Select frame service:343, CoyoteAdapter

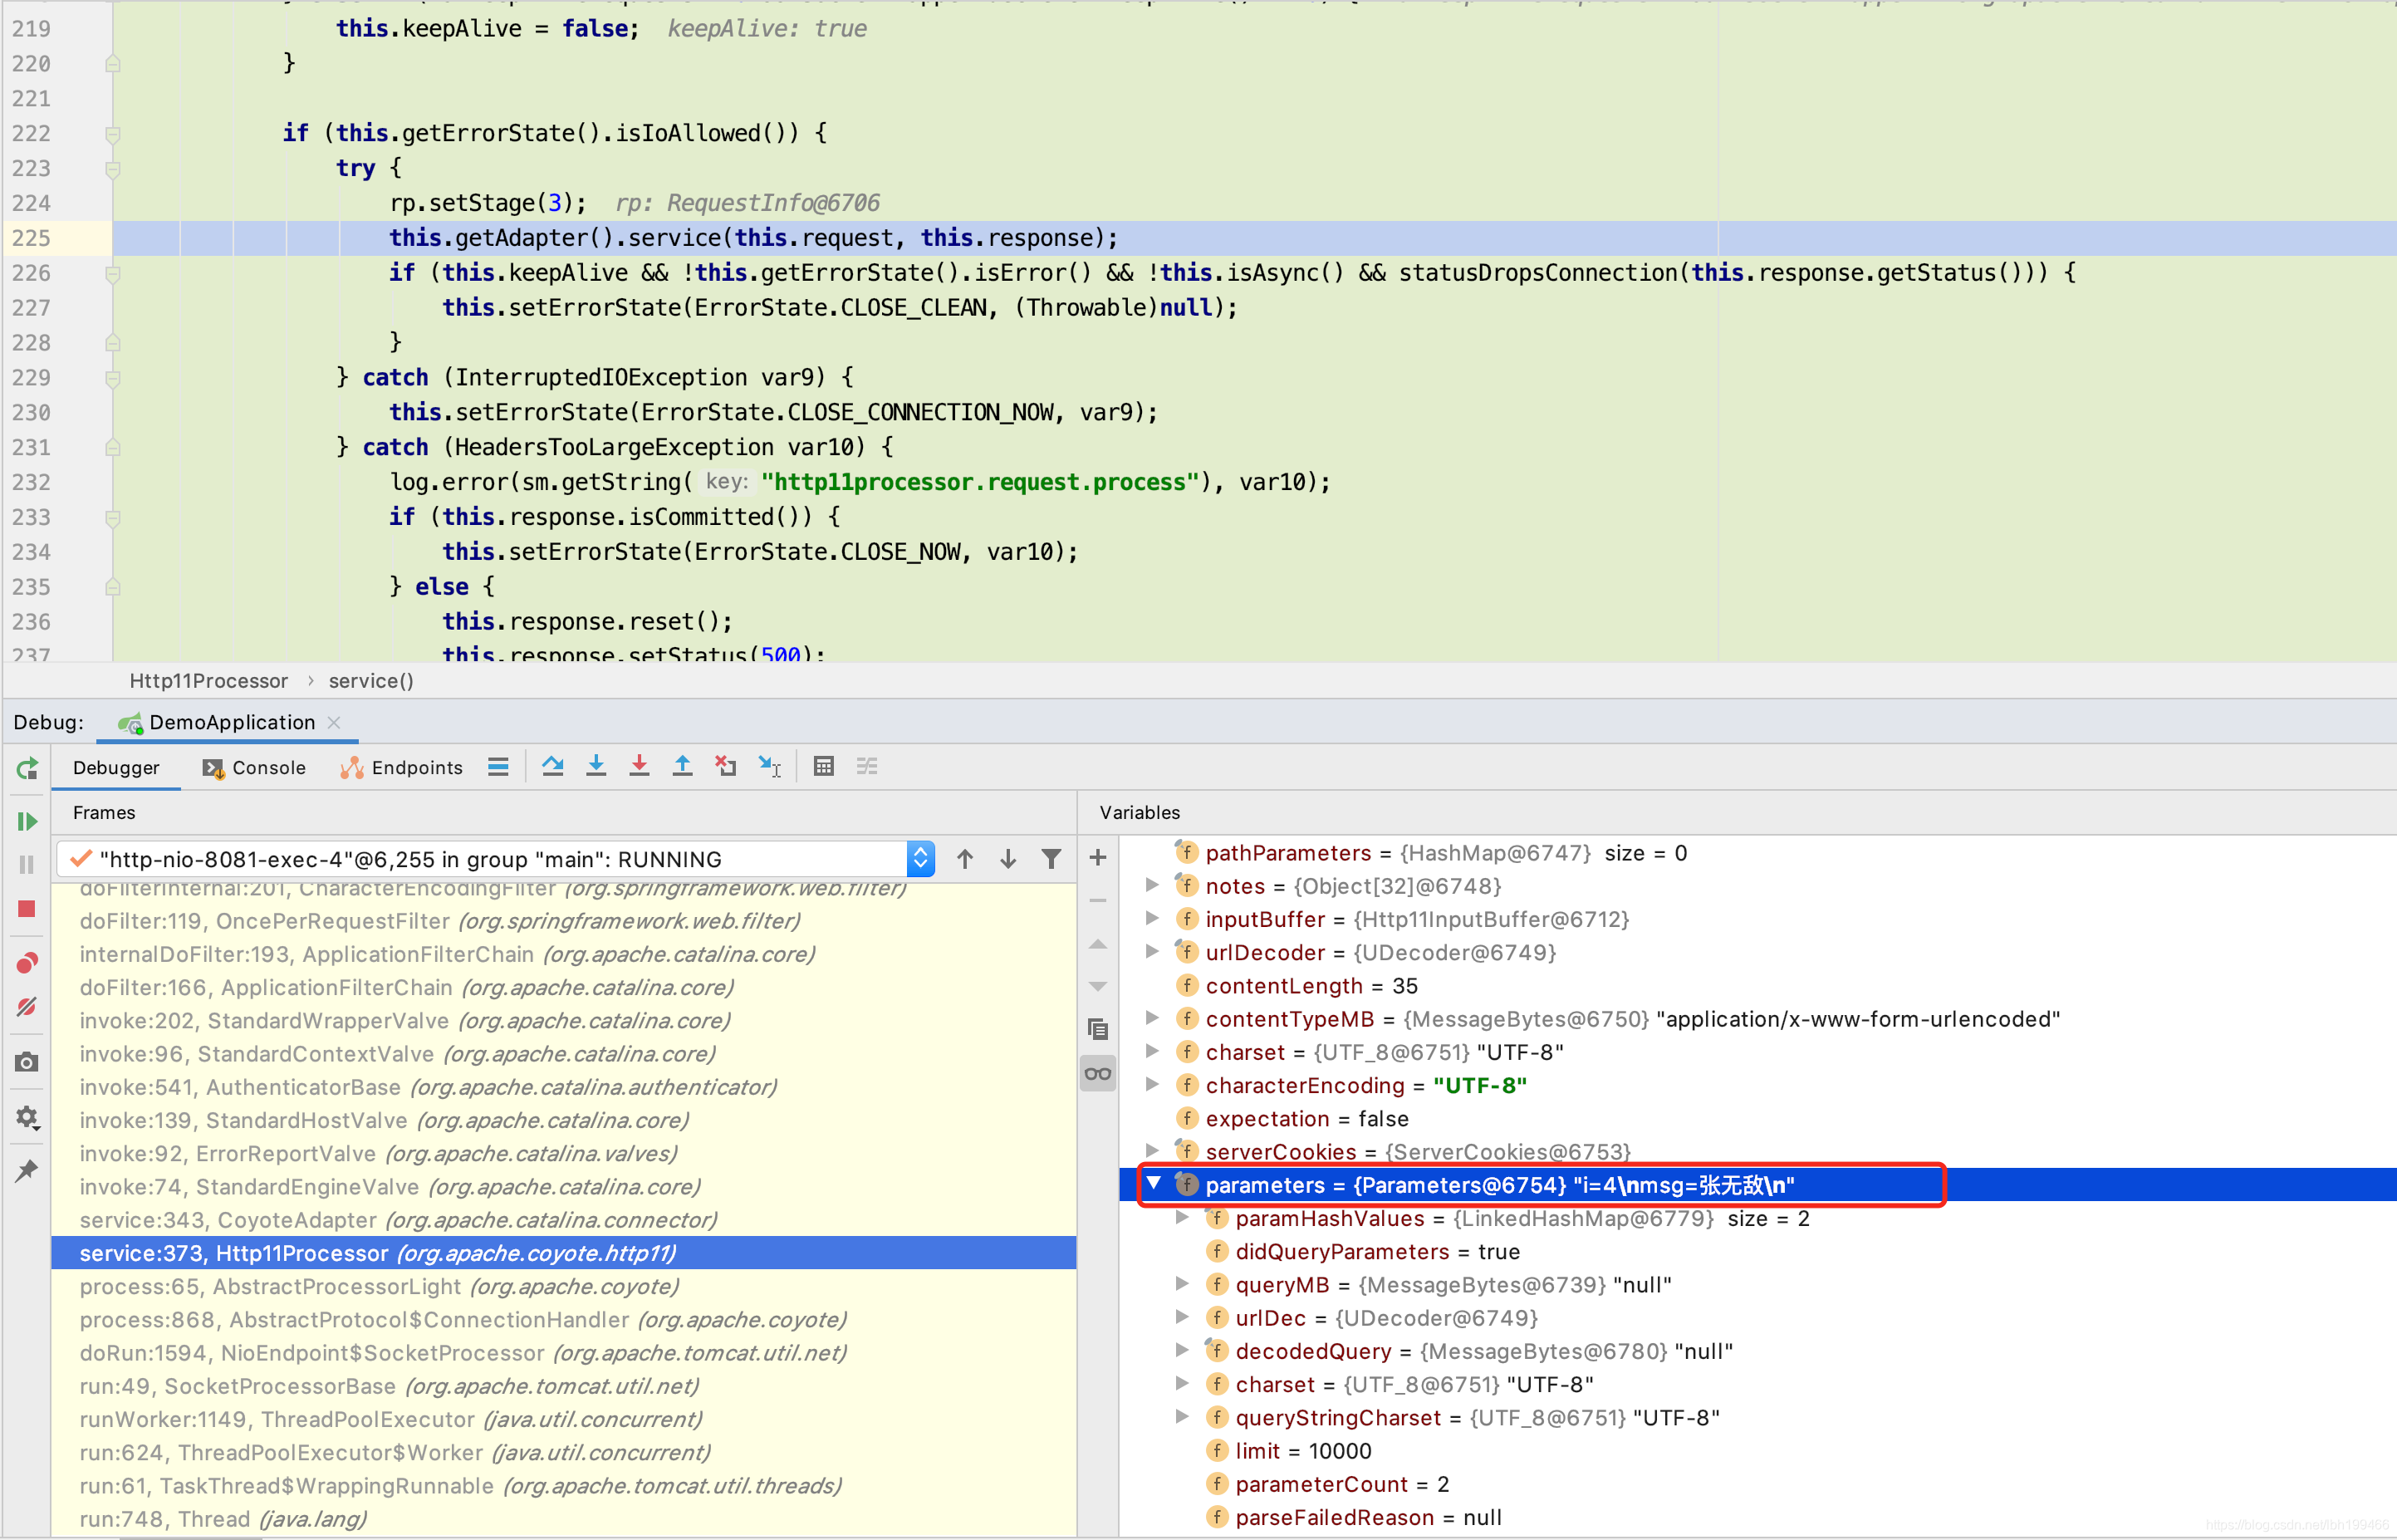[x=564, y=1220]
